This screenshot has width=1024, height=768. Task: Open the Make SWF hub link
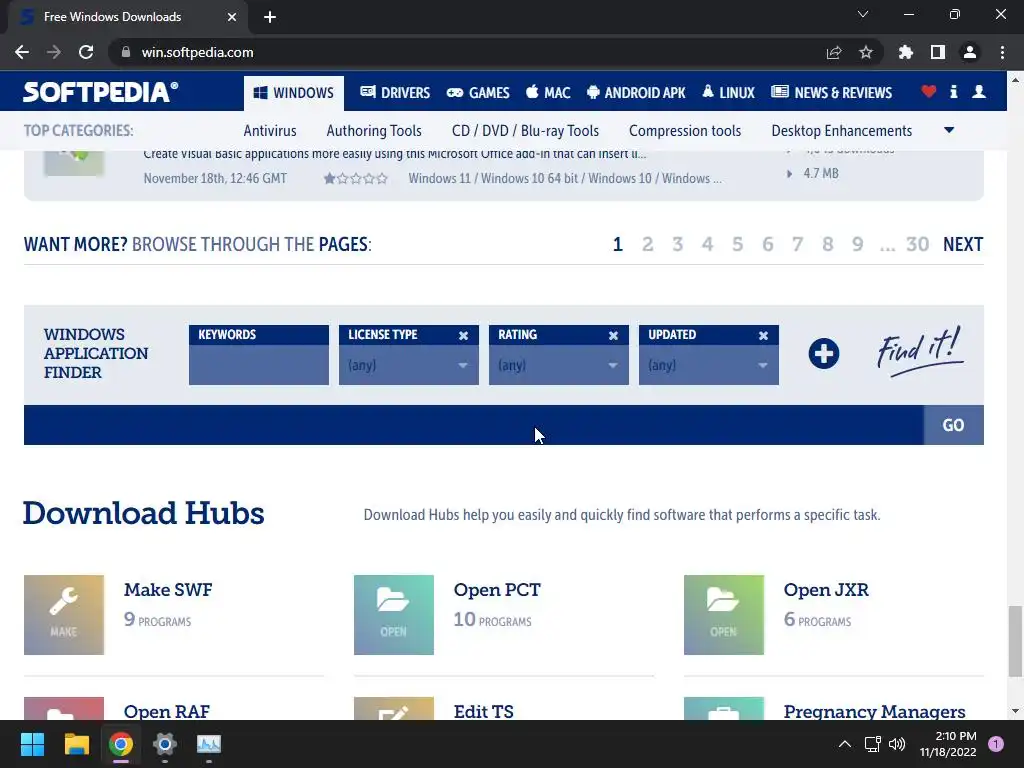pos(168,590)
